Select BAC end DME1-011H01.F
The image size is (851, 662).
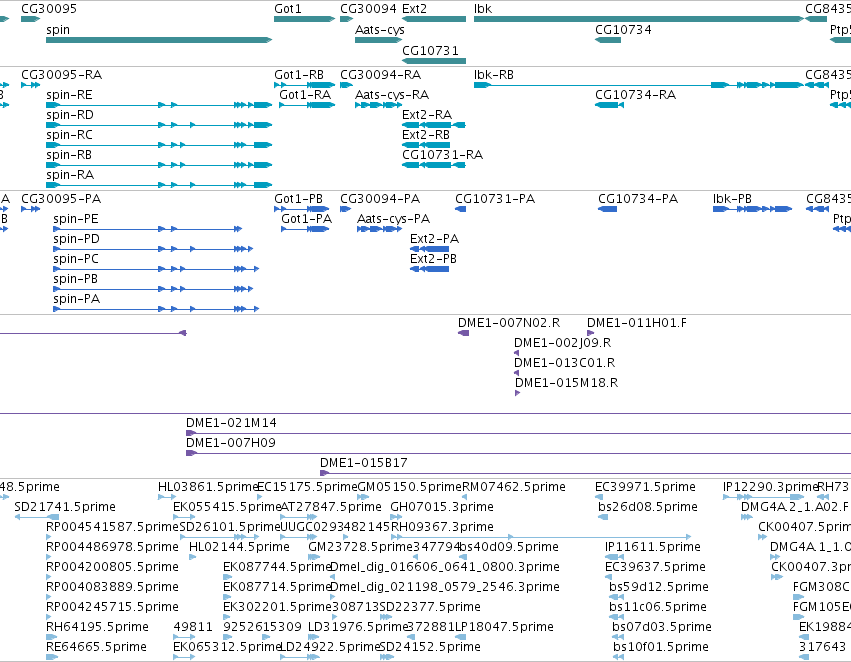[x=590, y=333]
